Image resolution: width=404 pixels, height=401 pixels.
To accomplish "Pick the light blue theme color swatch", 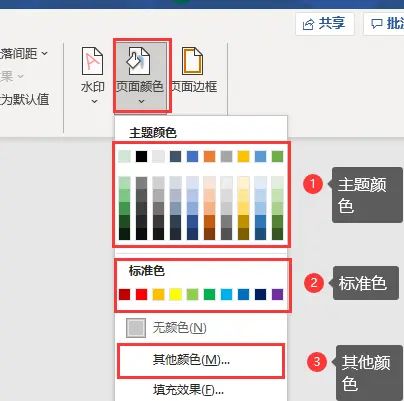I will tap(260, 156).
